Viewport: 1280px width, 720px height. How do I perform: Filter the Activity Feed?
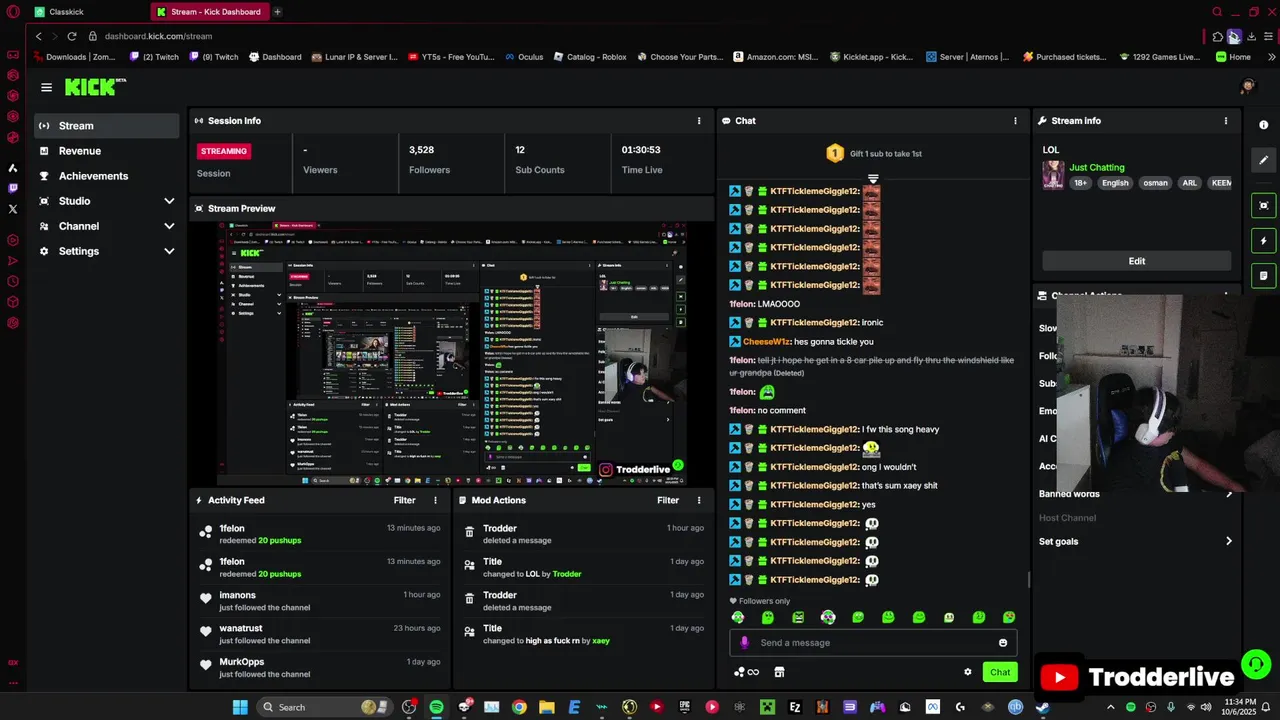point(404,500)
